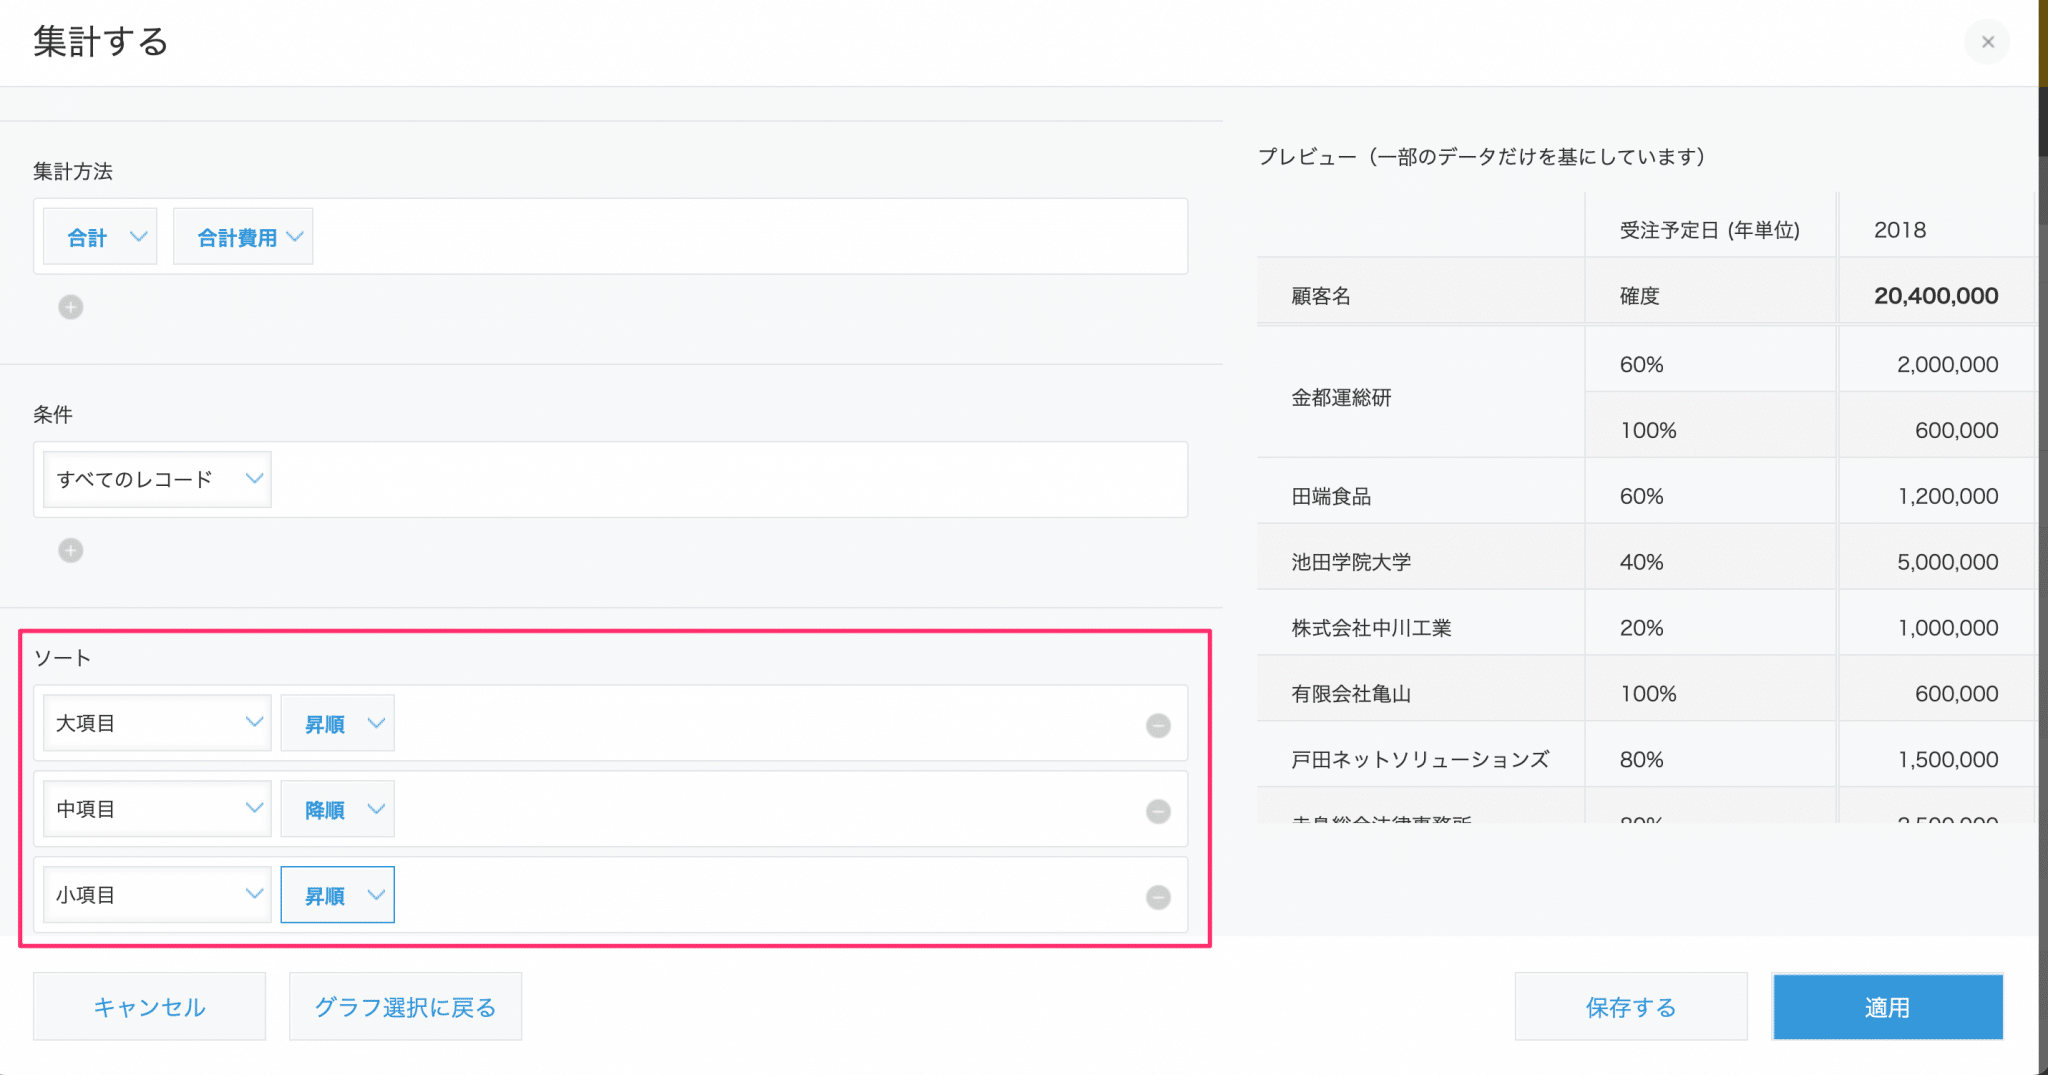Open the 大項目 sort field dropdown
This screenshot has width=2048, height=1075.
click(x=157, y=723)
